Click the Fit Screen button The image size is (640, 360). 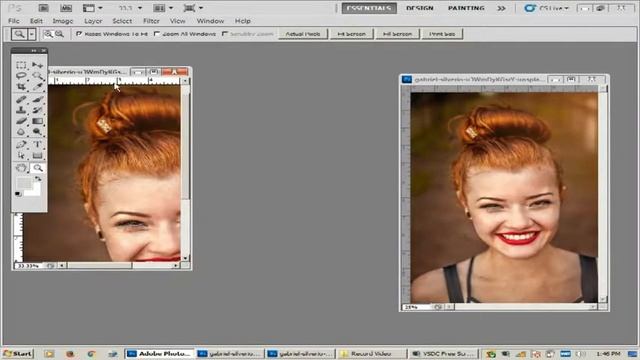351,34
